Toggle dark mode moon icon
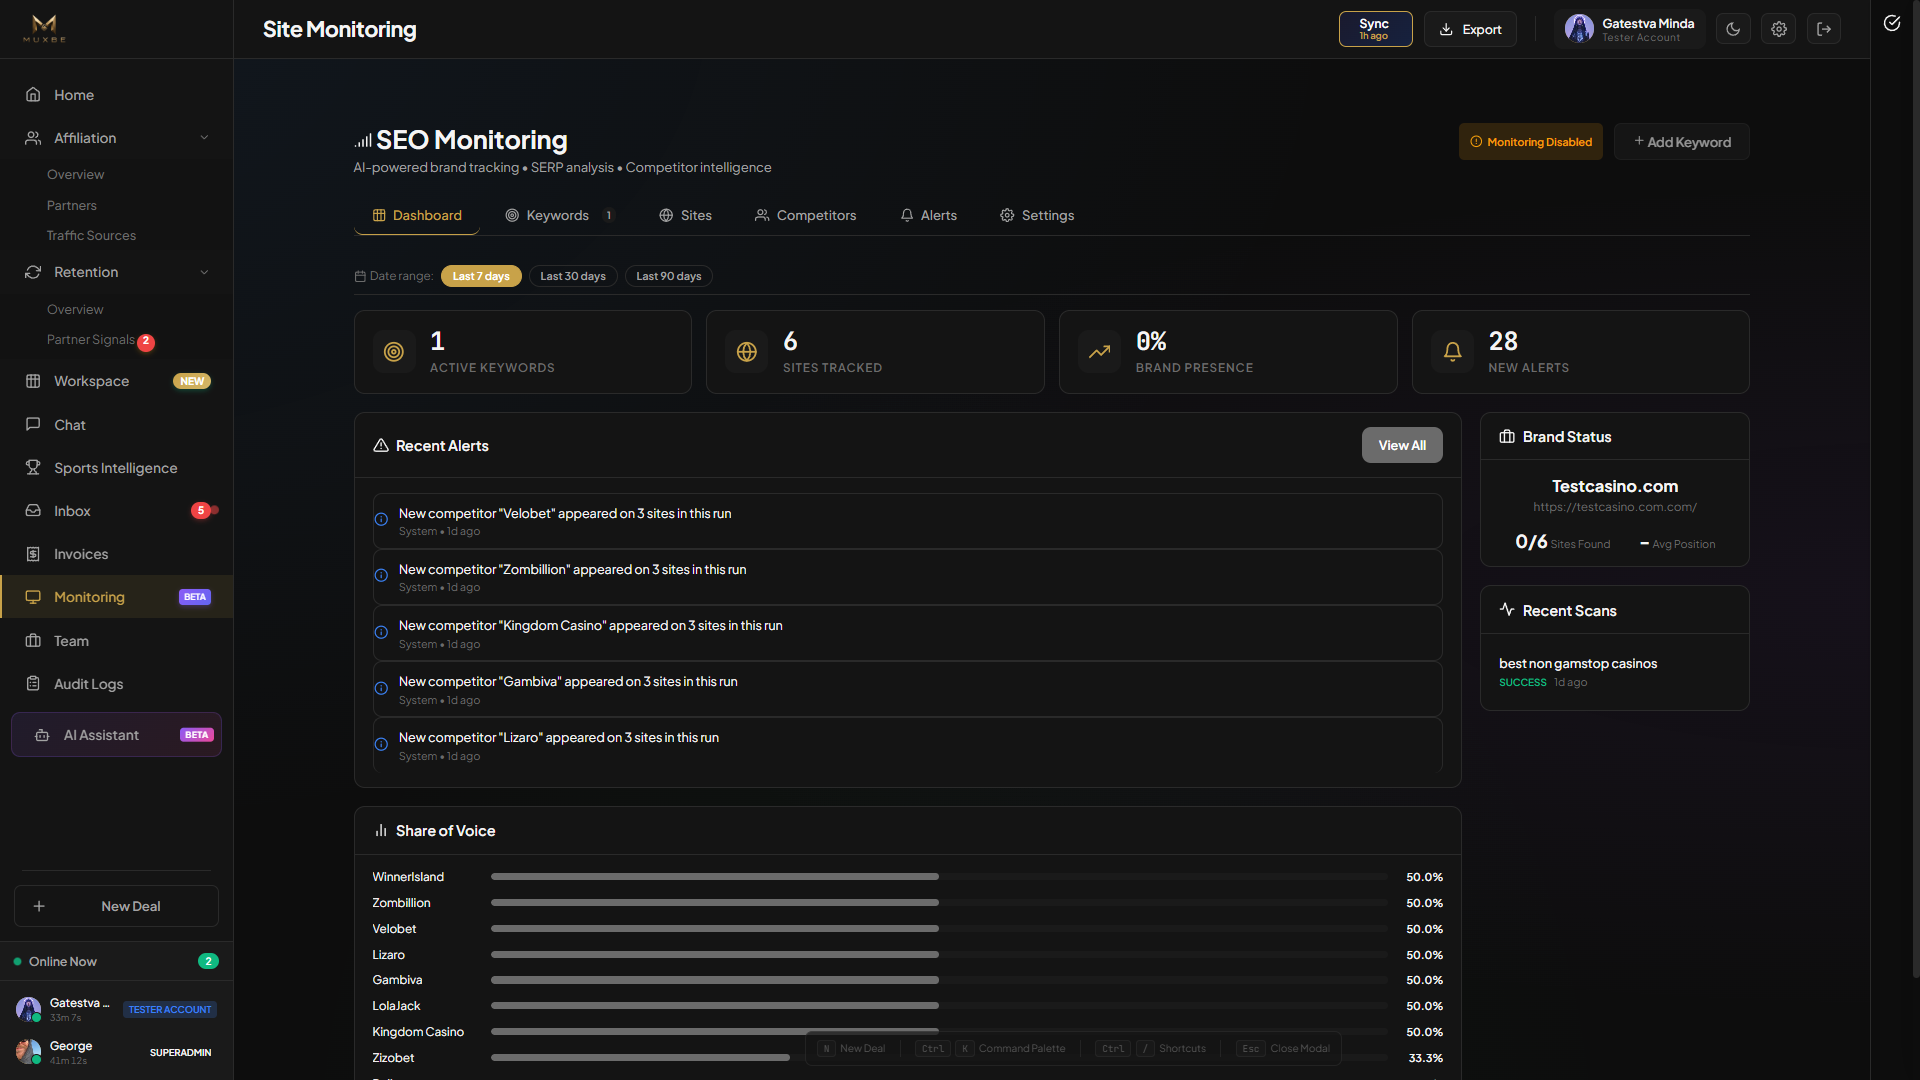1920x1080 pixels. tap(1733, 29)
